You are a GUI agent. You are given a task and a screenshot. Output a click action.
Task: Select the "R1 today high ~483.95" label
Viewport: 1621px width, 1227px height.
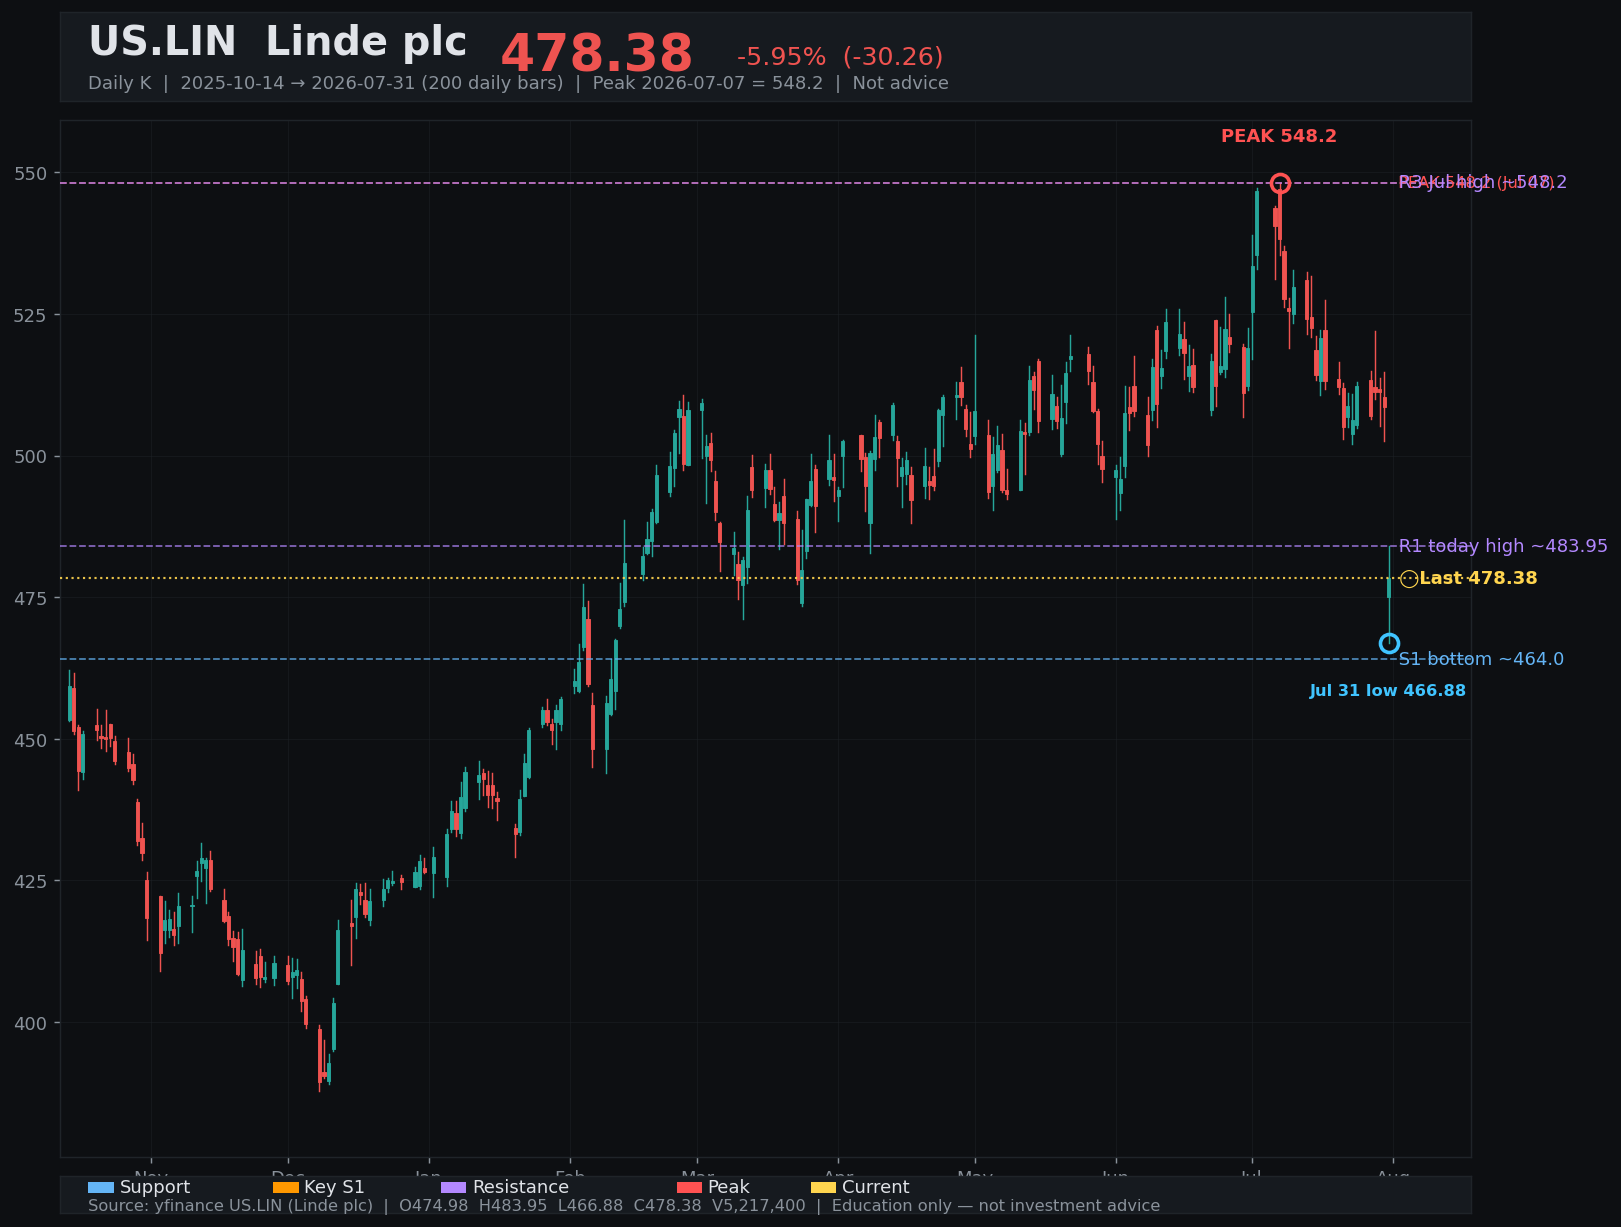[1503, 546]
